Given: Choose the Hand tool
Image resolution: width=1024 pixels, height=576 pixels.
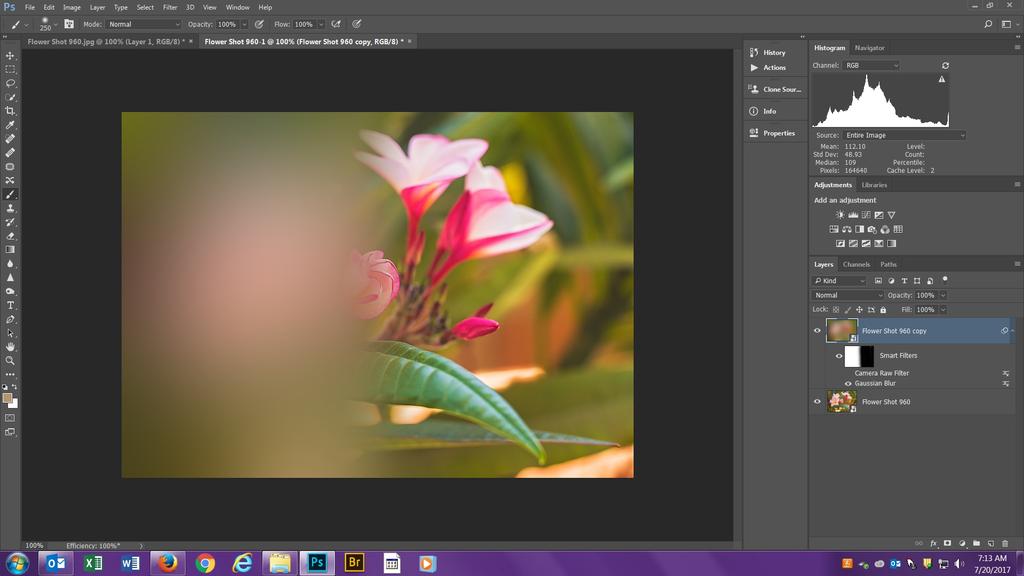Looking at the screenshot, I should coord(10,346).
